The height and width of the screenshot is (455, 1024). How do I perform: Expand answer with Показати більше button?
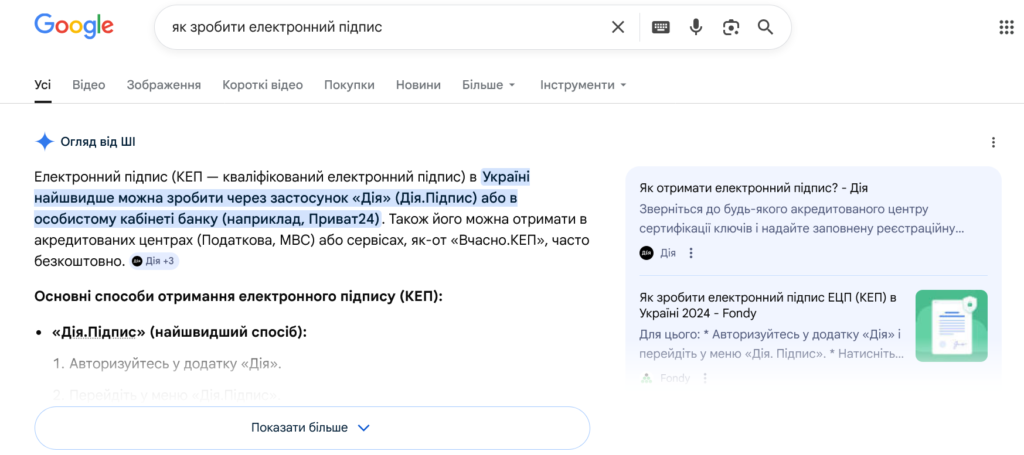(312, 428)
